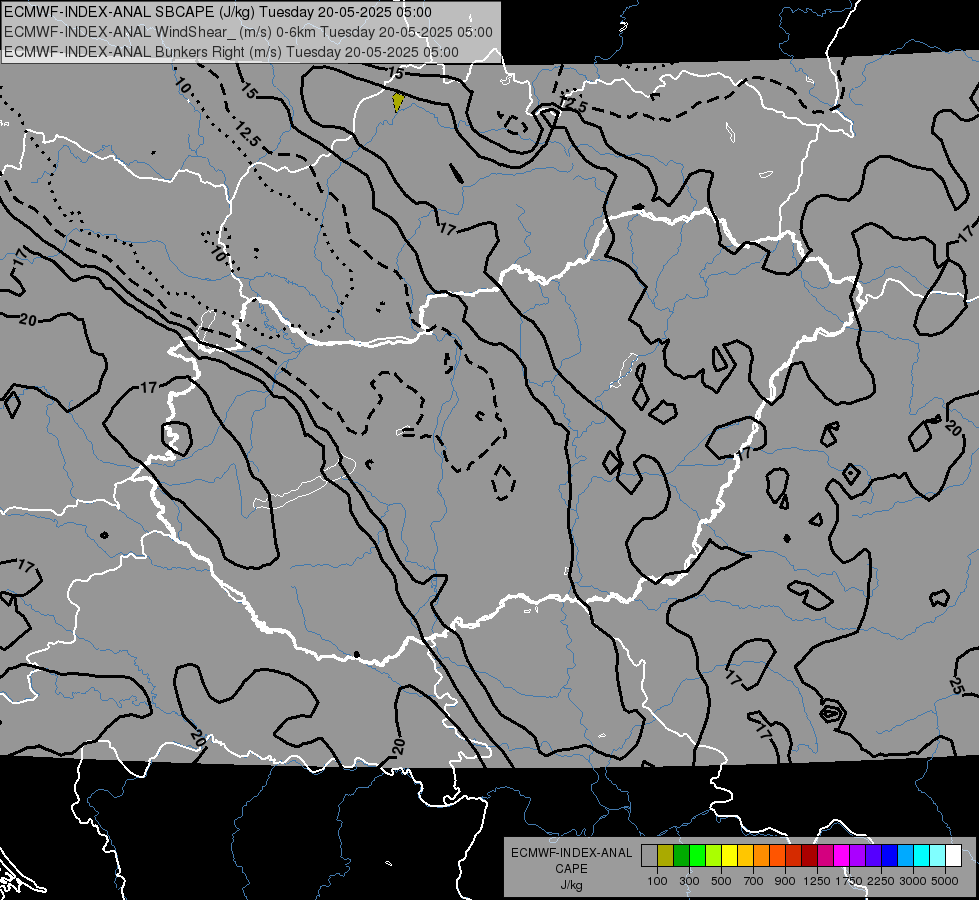
Task: Click legend value 900
Action: pos(785,881)
